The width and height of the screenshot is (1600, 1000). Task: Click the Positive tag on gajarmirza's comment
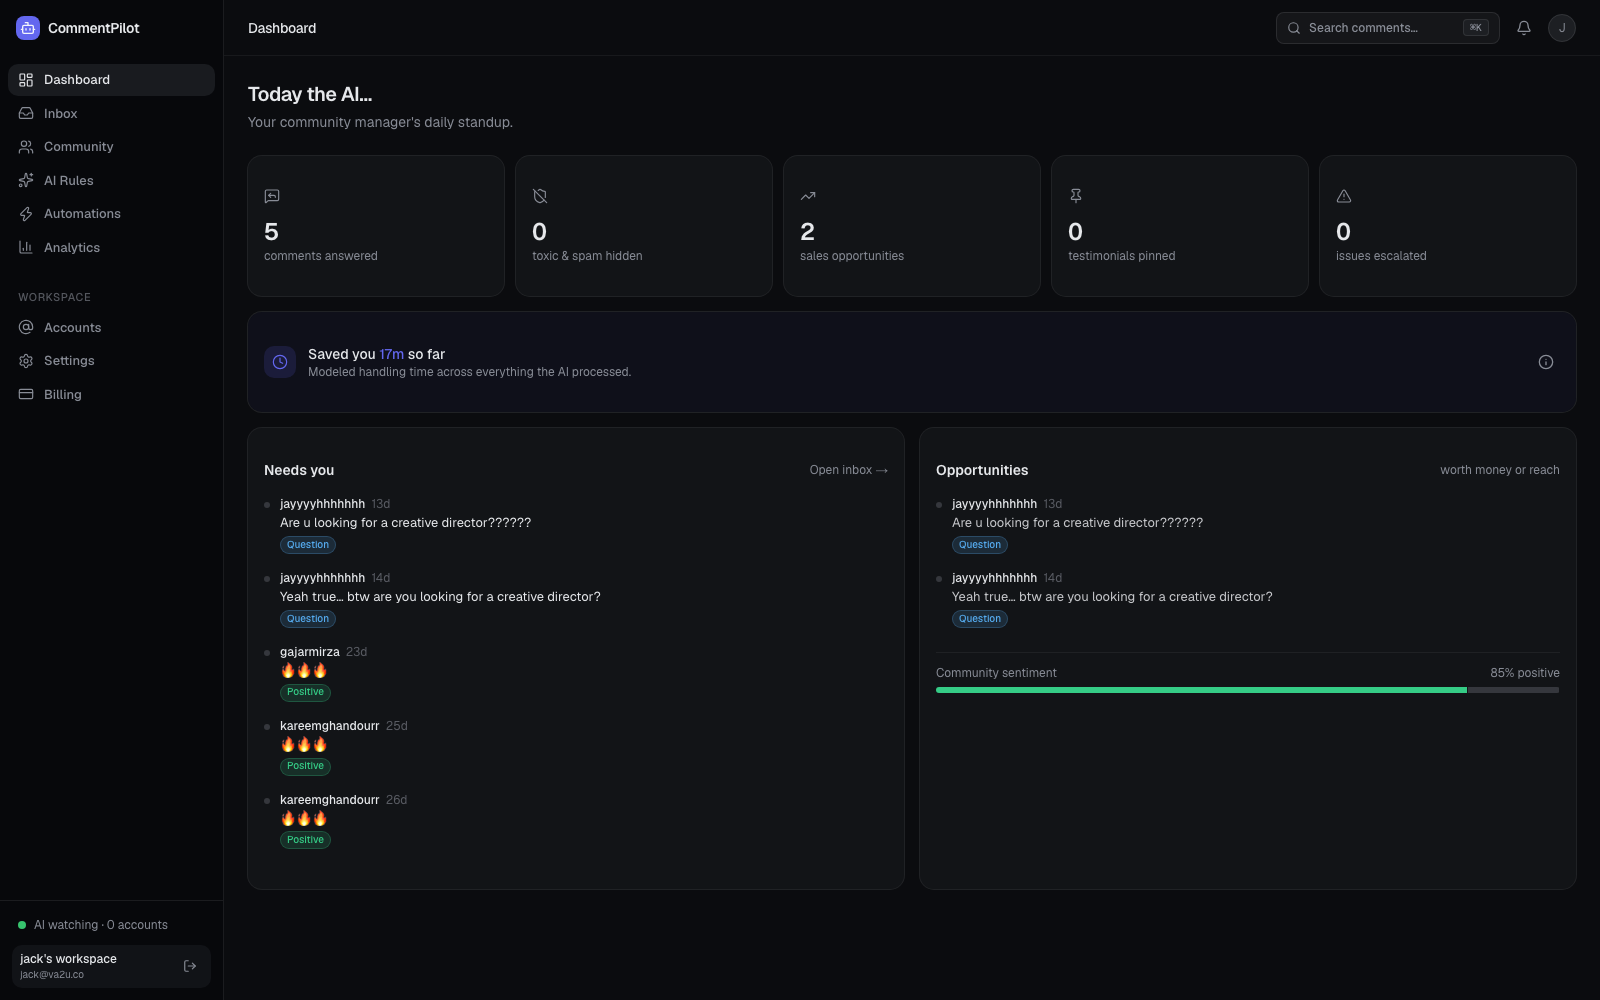(305, 692)
